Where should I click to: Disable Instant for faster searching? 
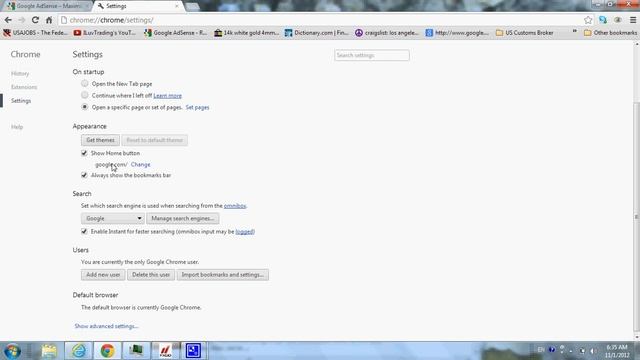point(84,231)
